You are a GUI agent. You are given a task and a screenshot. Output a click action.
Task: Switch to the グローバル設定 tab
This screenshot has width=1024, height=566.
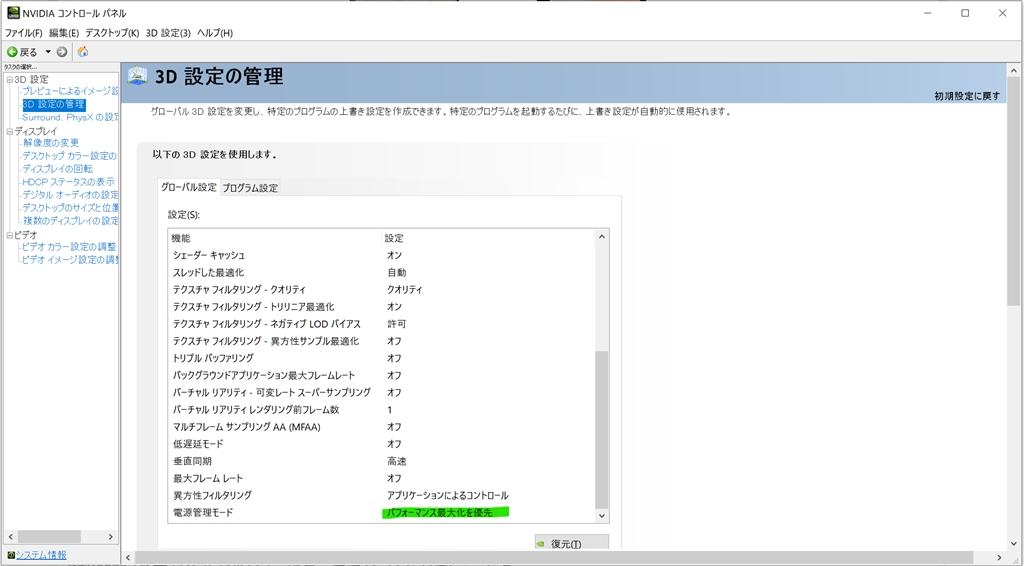pos(189,187)
